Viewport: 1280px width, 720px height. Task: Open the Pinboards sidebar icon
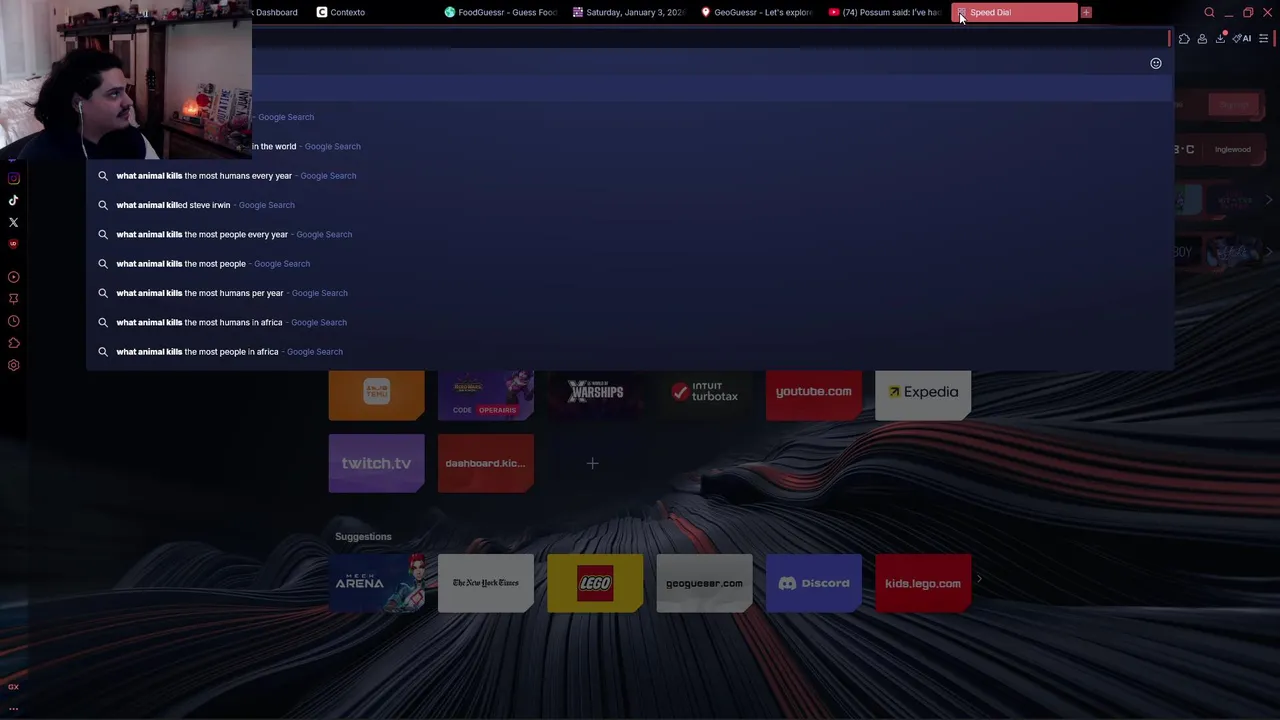pos(13,299)
